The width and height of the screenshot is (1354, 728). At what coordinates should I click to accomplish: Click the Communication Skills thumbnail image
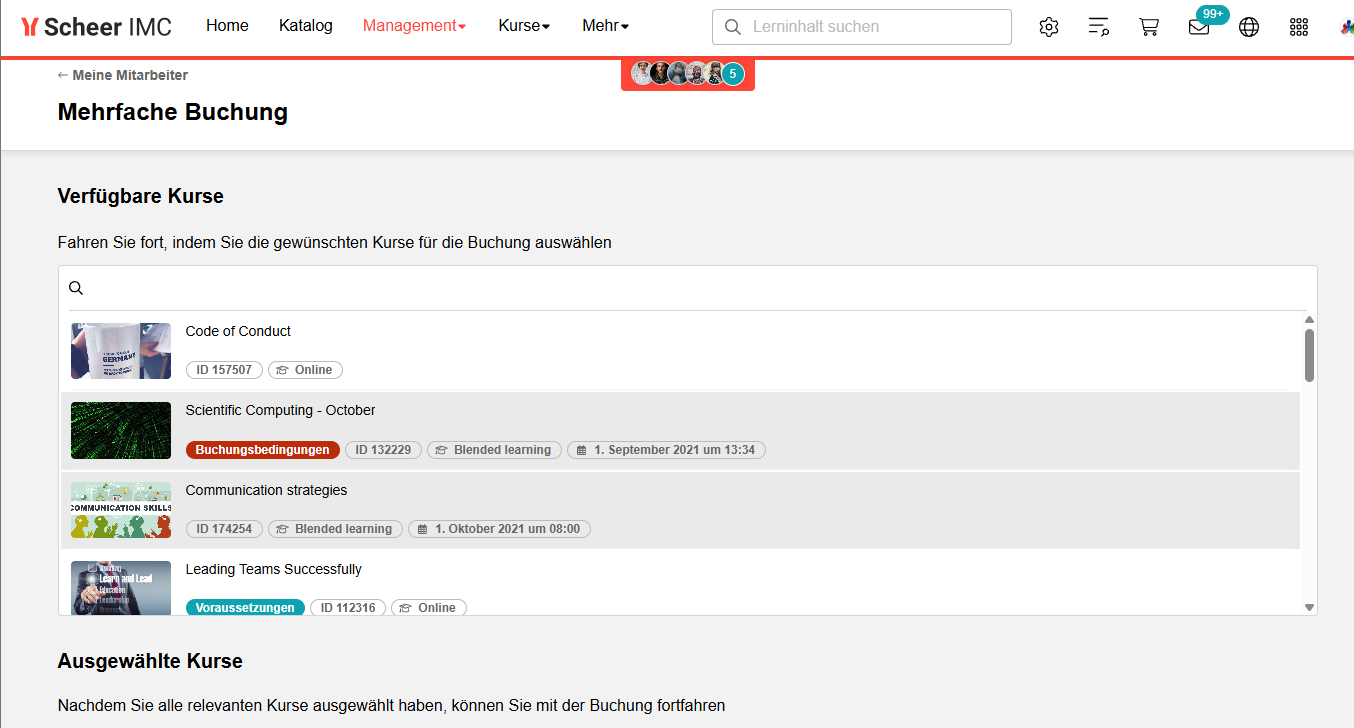[121, 510]
